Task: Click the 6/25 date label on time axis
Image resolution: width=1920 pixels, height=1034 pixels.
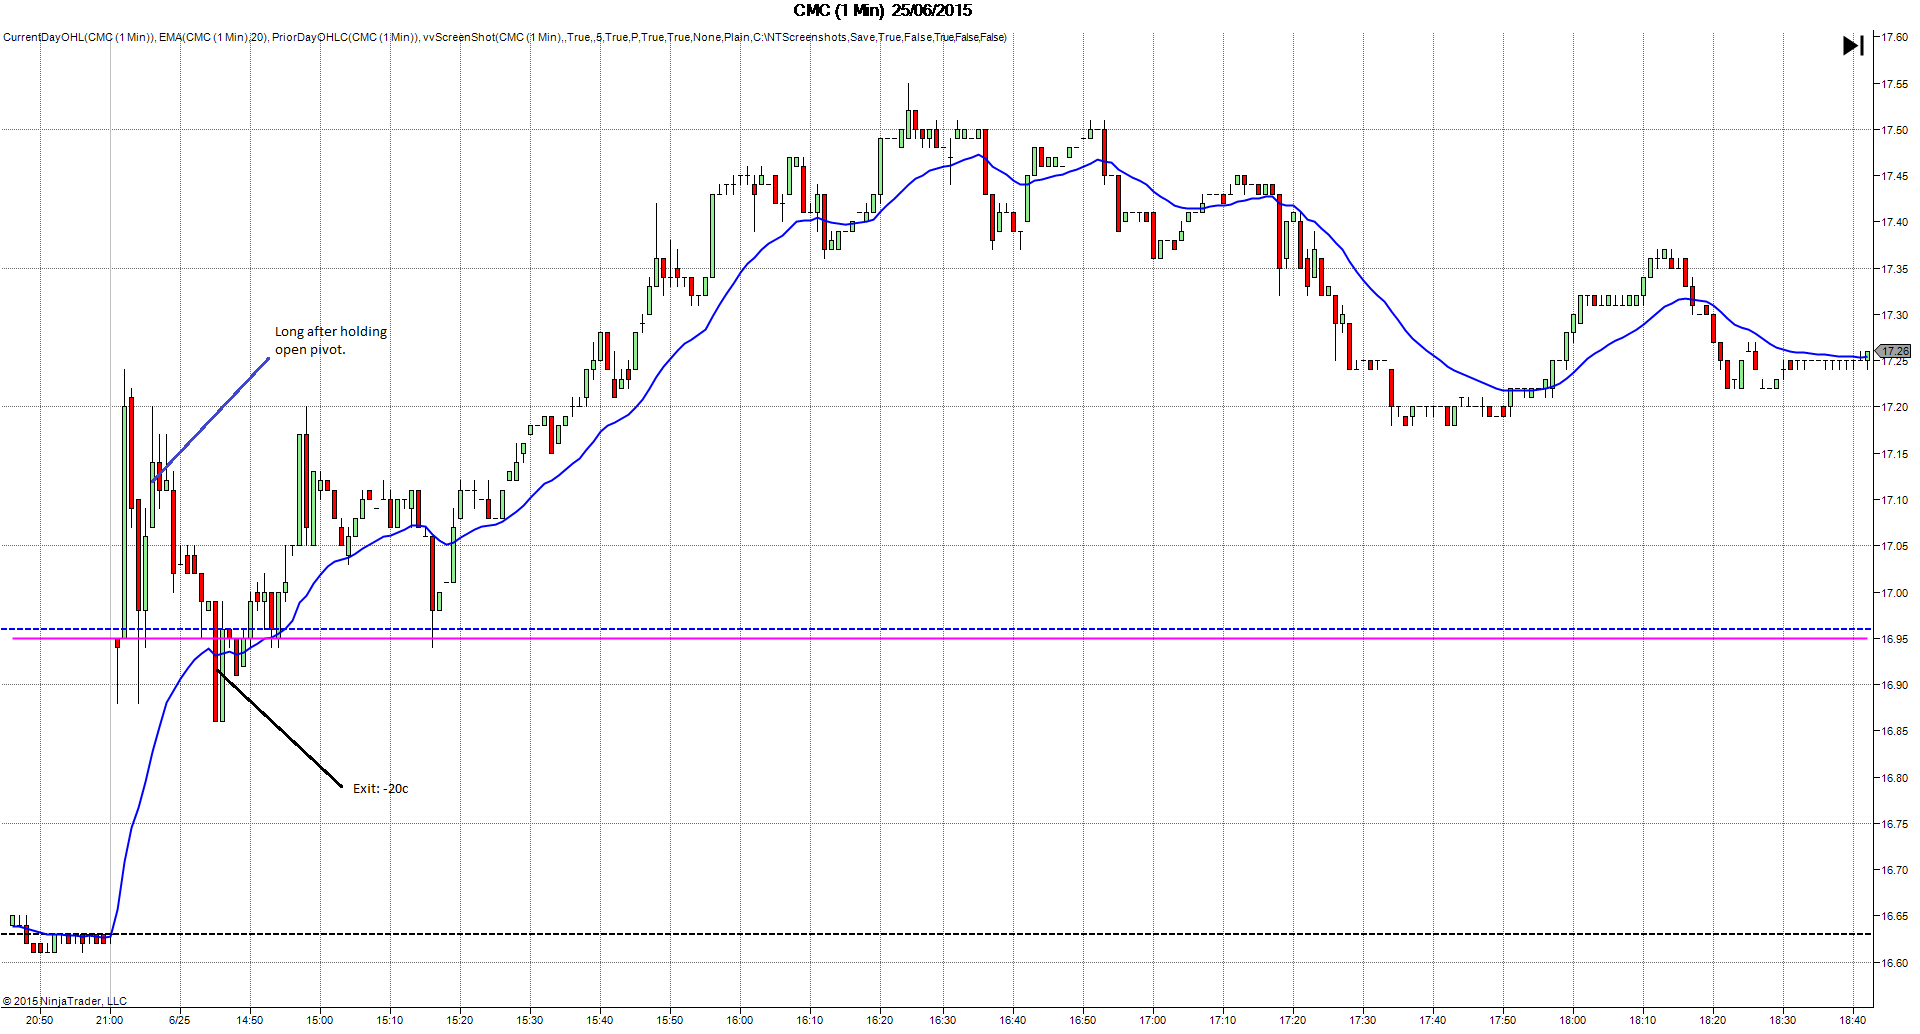Action: 180,1020
